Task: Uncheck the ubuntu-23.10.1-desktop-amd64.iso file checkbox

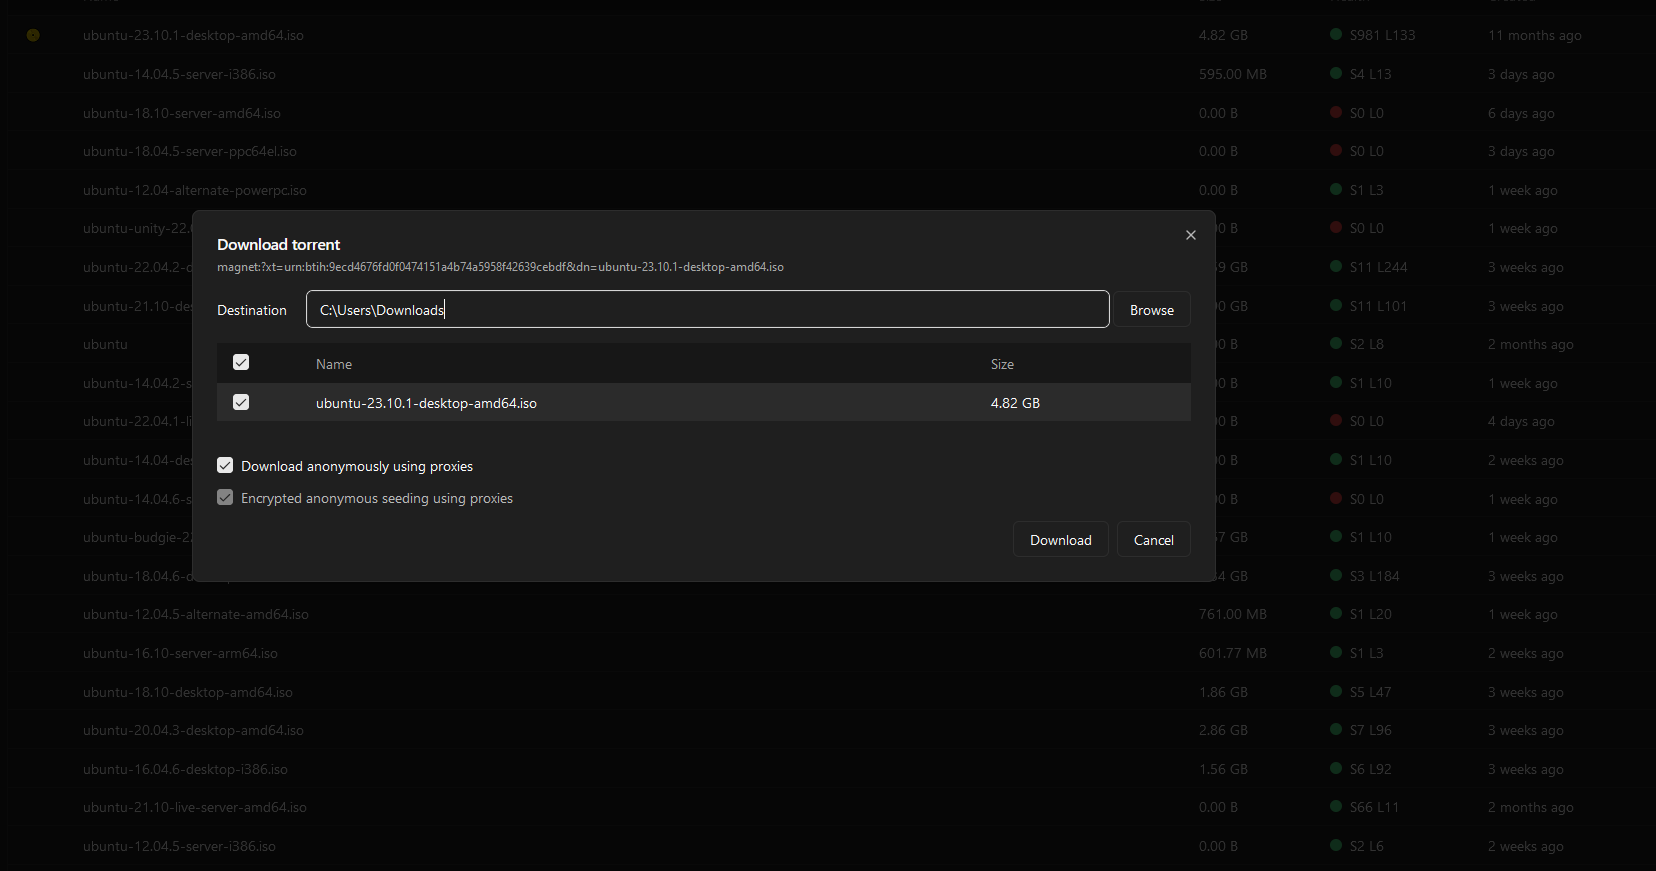Action: click(x=241, y=402)
